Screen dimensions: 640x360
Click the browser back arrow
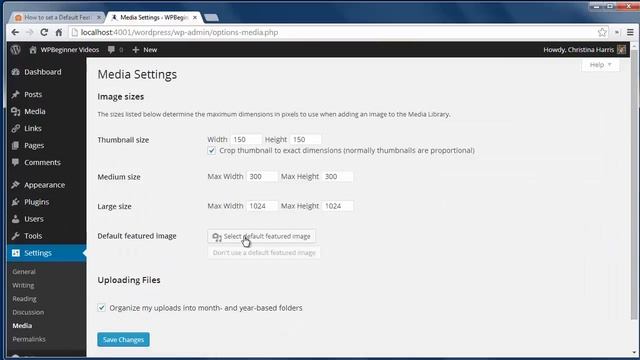pos(15,32)
